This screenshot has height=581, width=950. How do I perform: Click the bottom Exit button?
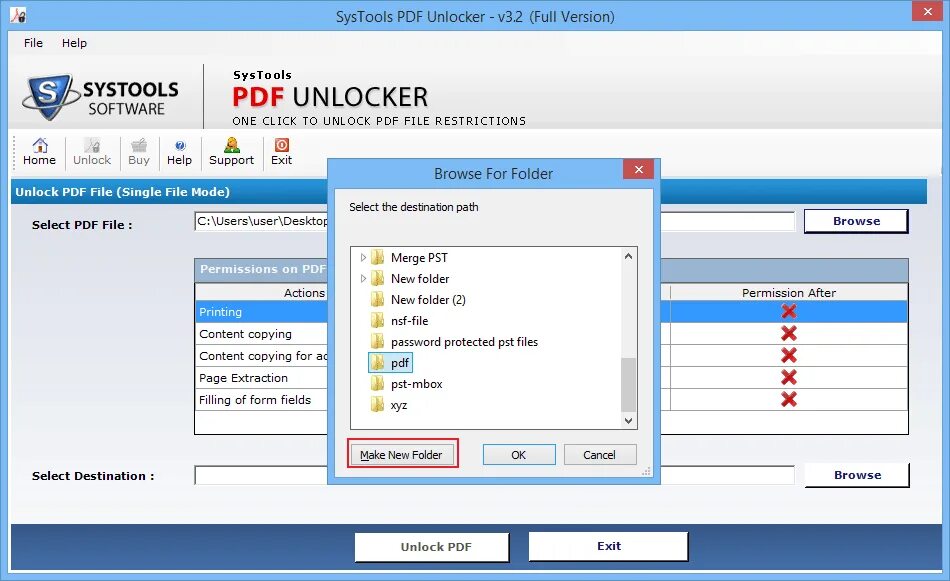point(608,546)
